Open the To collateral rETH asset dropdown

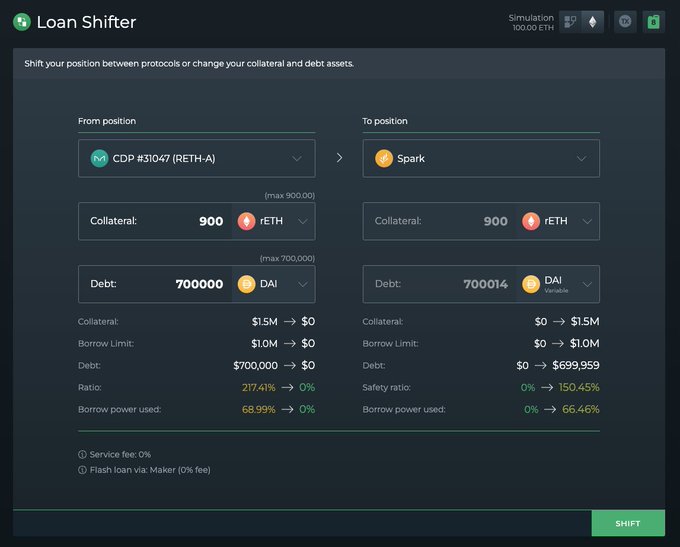click(x=558, y=221)
